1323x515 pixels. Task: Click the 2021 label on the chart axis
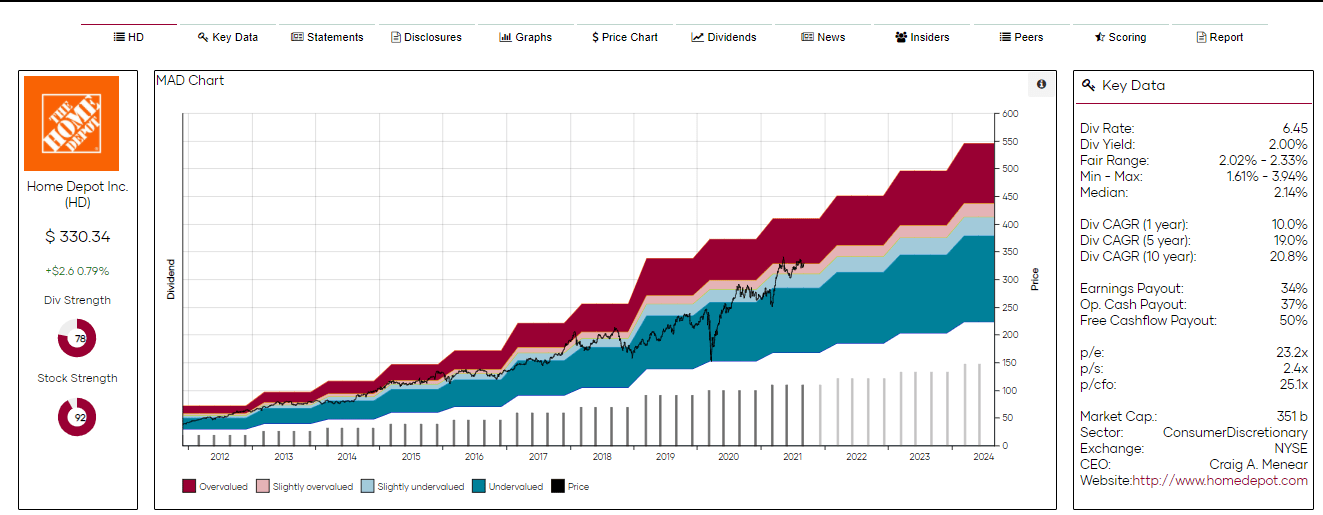click(793, 457)
